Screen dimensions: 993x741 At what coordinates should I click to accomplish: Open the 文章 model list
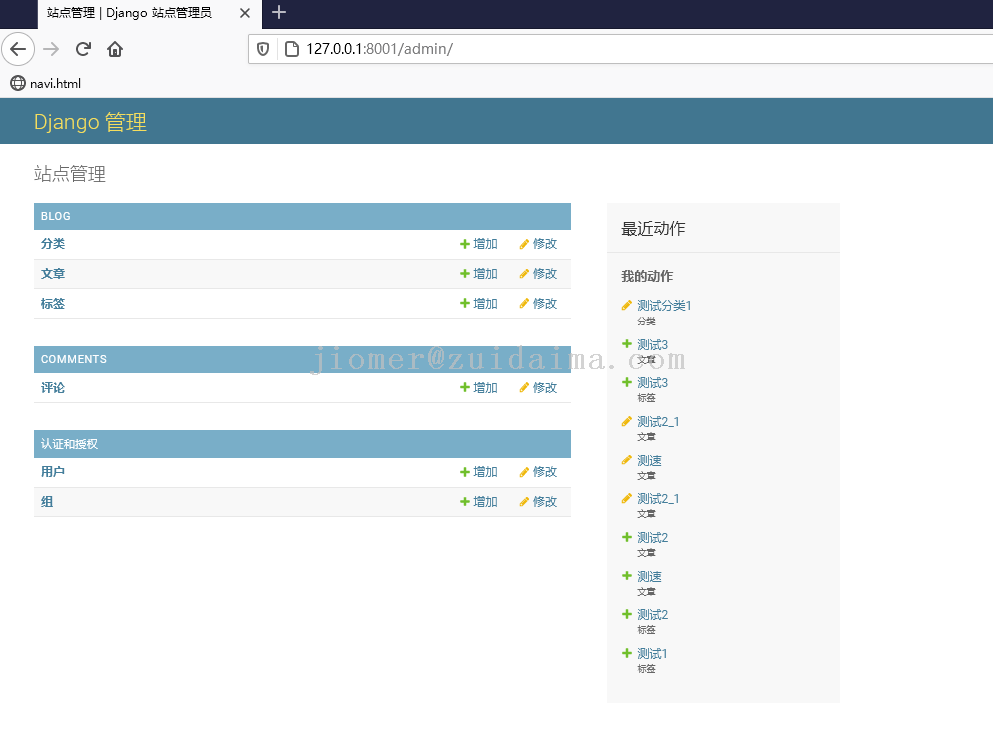click(x=53, y=274)
